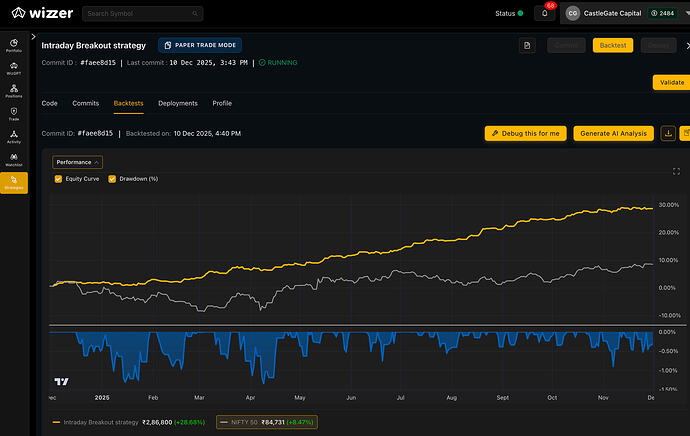
Task: Focus the Search Symbol field
Action: tap(142, 14)
